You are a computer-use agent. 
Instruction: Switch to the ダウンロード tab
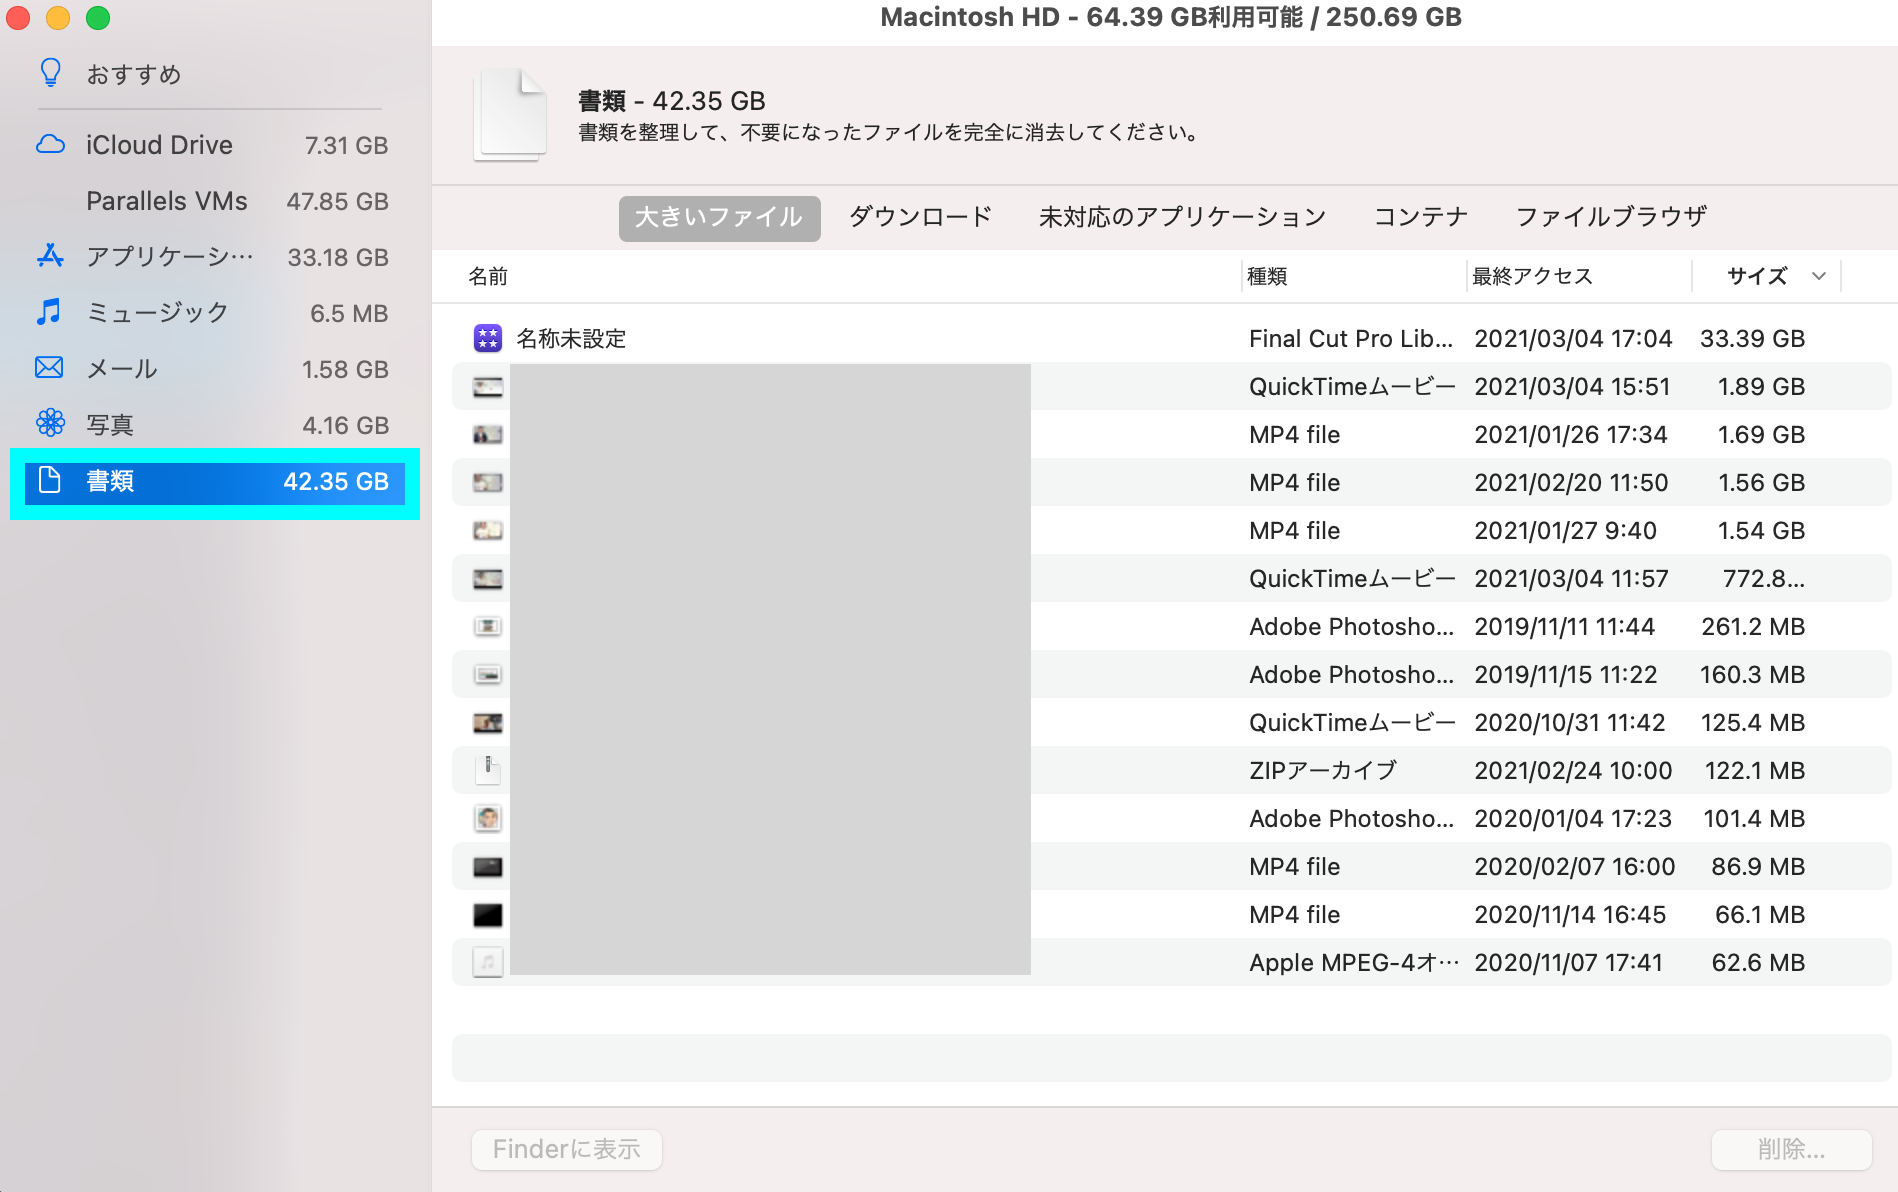[920, 216]
